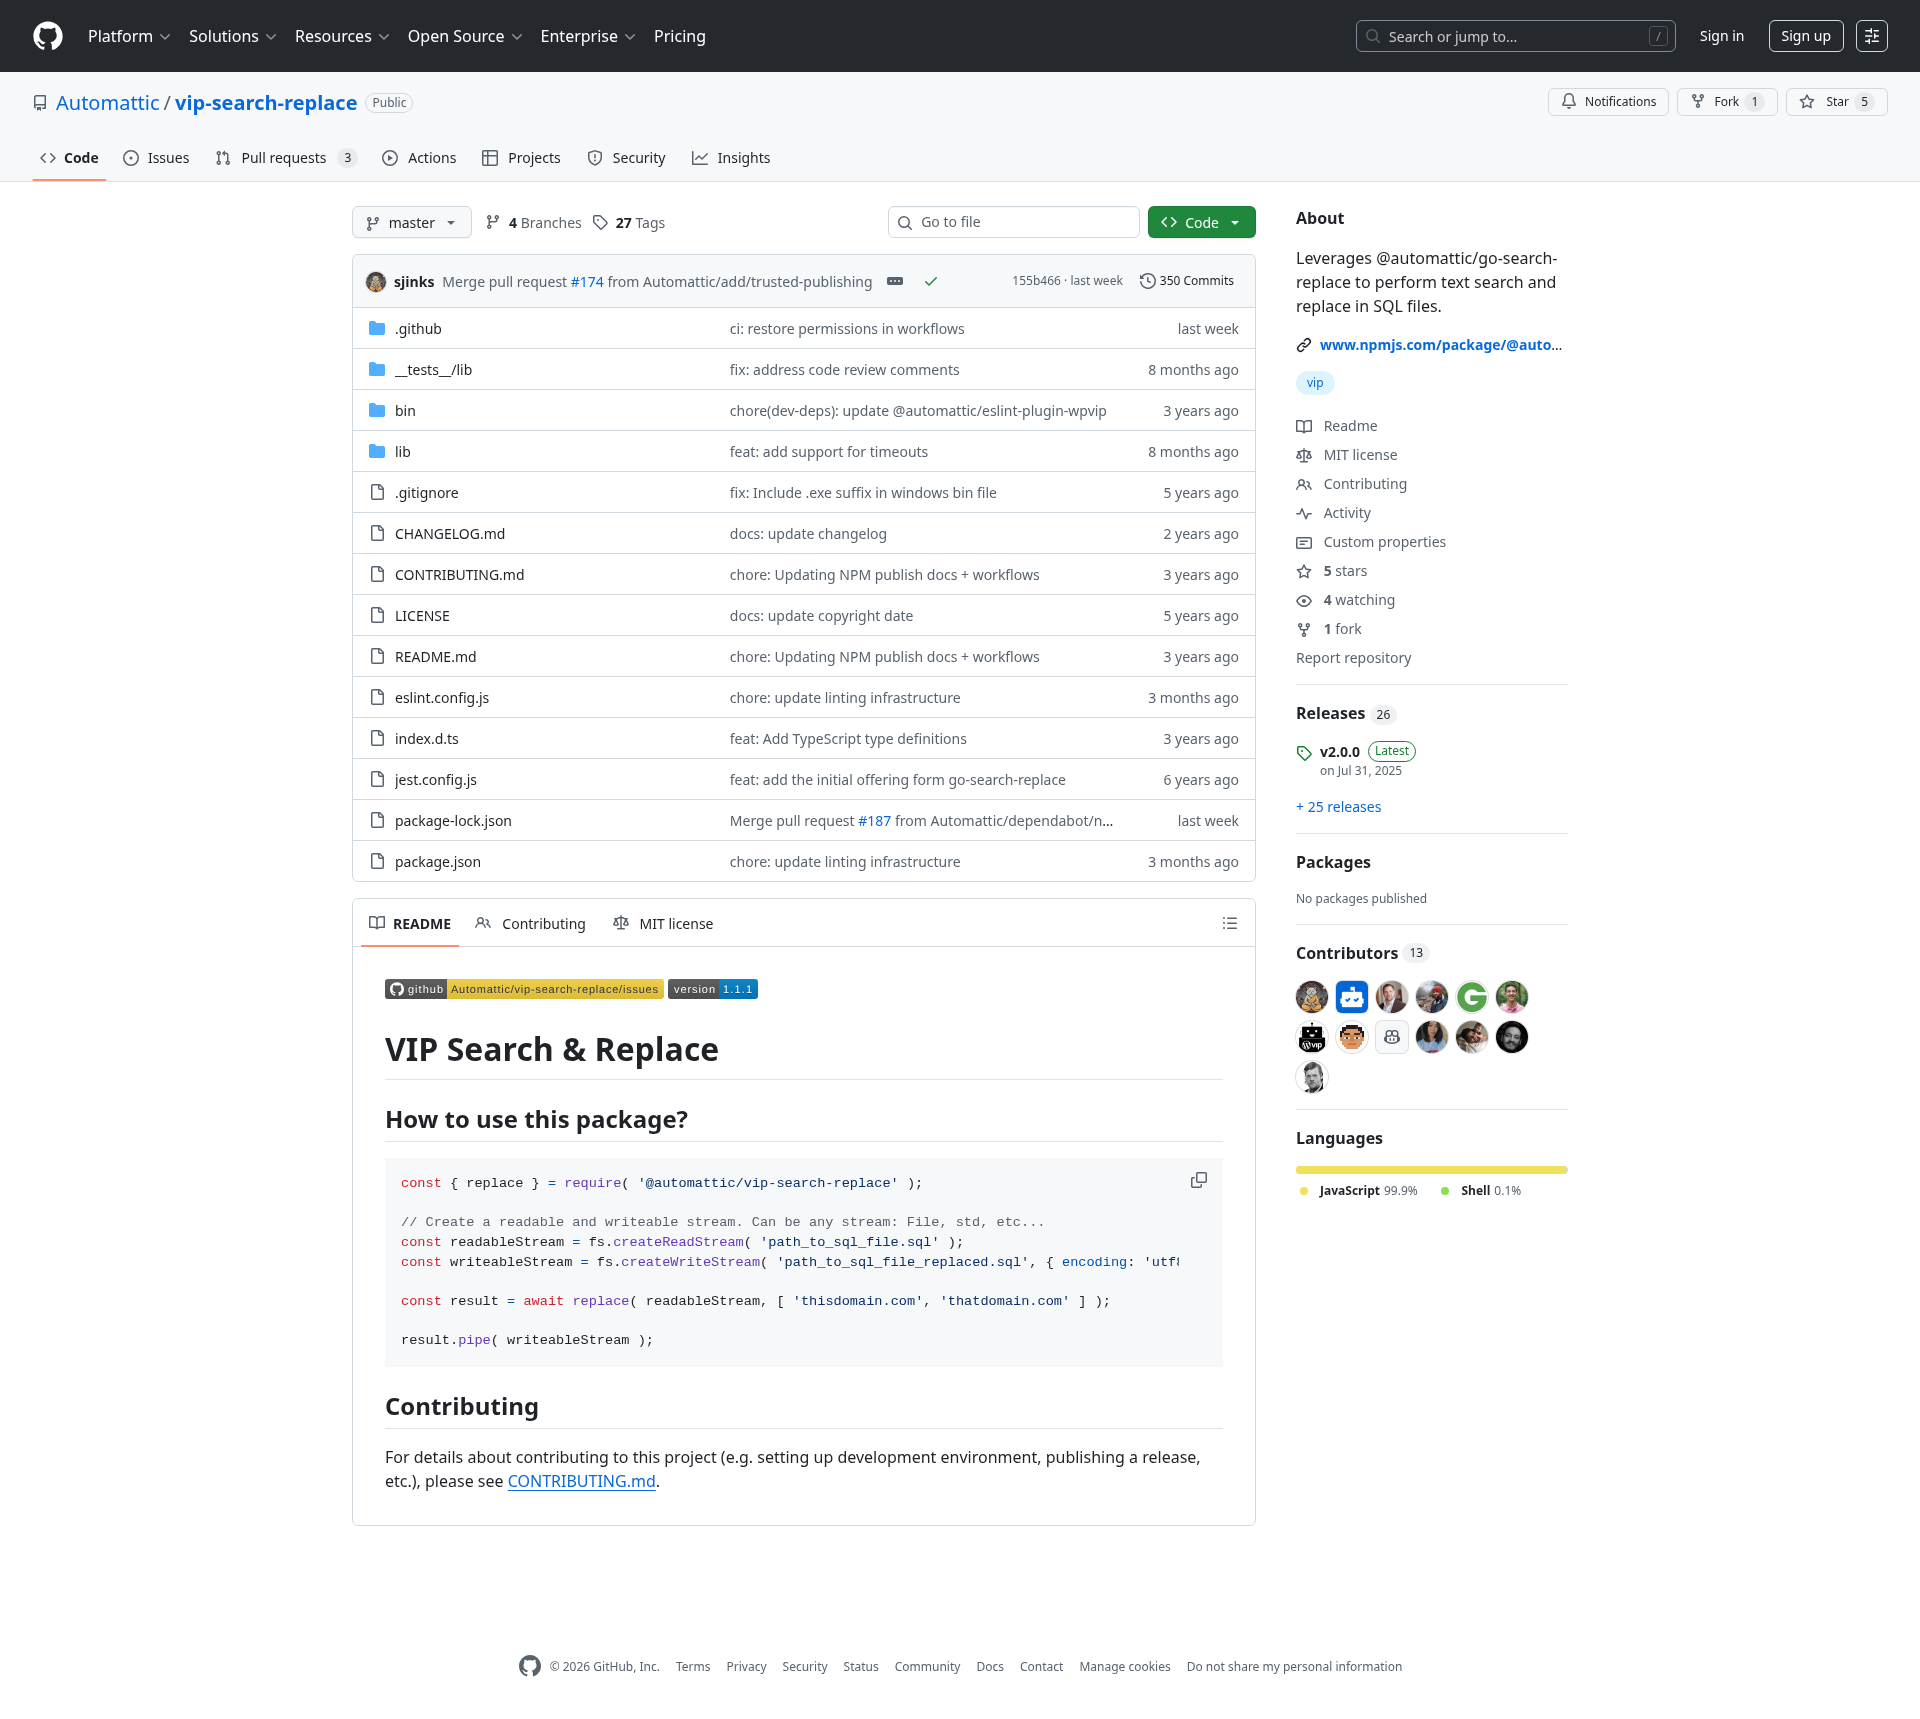1920x1719 pixels.
Task: Click the Automattic owner link
Action: [x=107, y=103]
